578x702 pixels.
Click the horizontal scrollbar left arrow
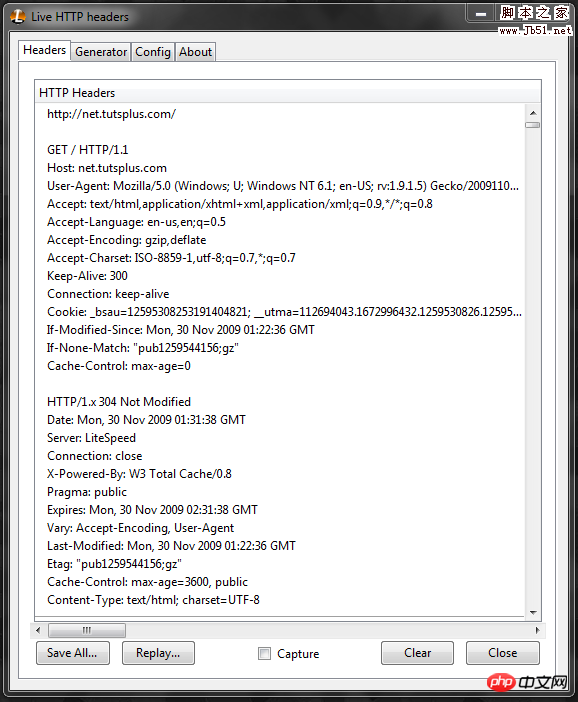(38, 630)
